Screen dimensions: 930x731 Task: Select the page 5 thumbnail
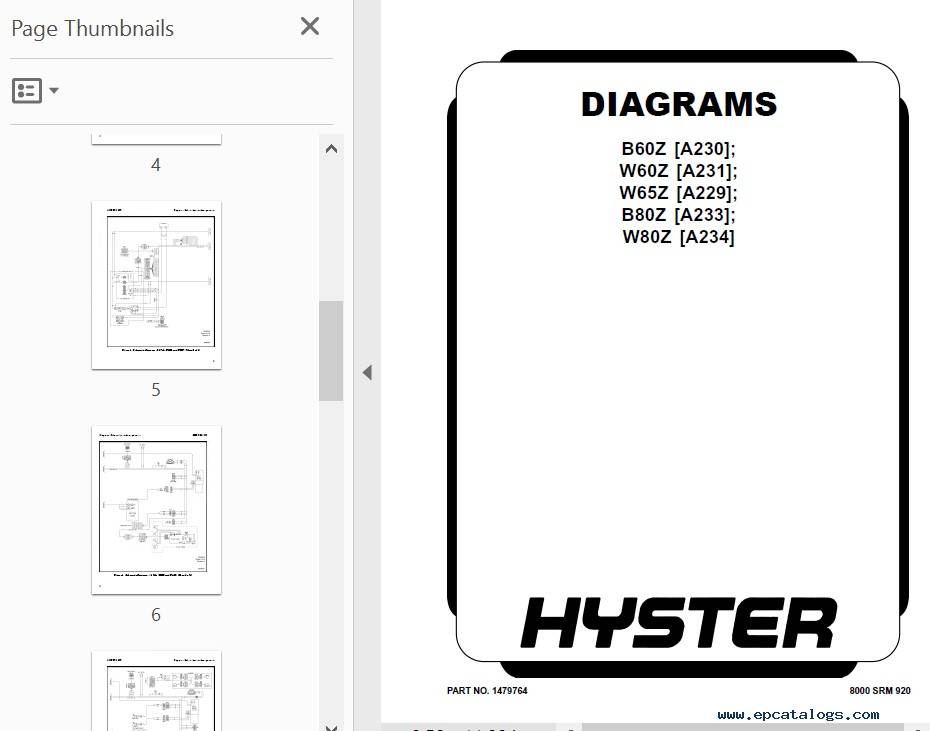pyautogui.click(x=157, y=285)
